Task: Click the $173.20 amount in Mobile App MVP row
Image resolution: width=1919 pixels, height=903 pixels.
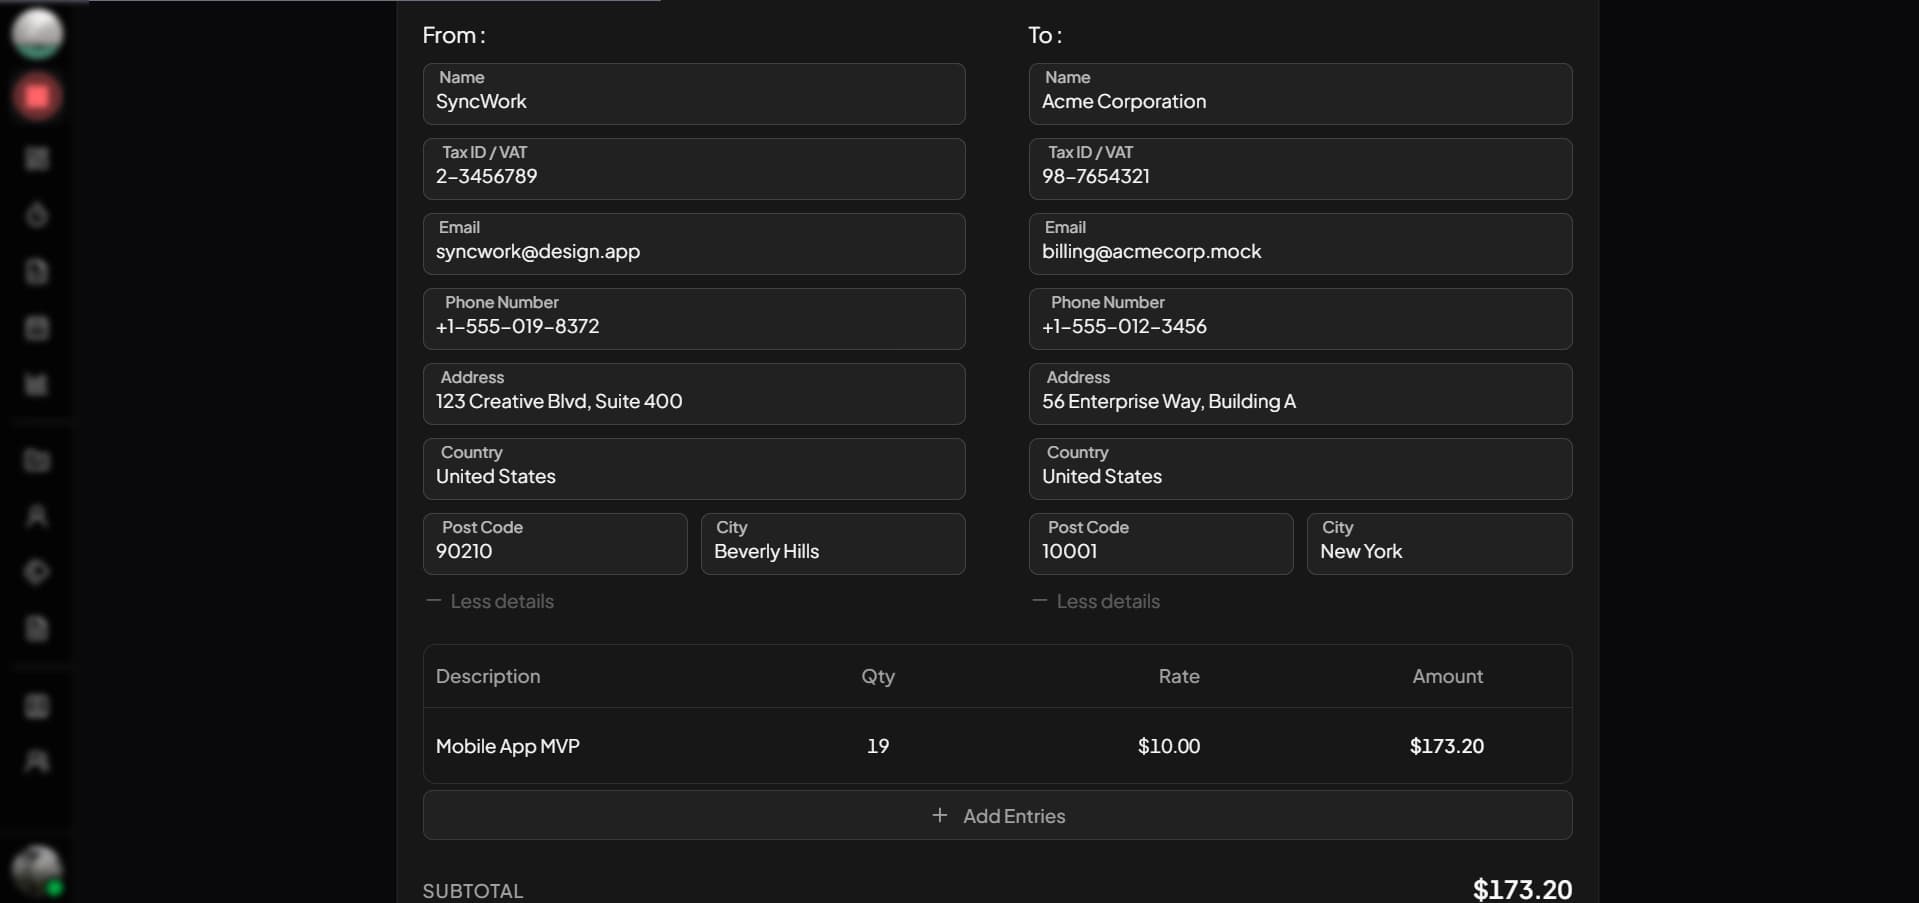Action: pos(1447,746)
